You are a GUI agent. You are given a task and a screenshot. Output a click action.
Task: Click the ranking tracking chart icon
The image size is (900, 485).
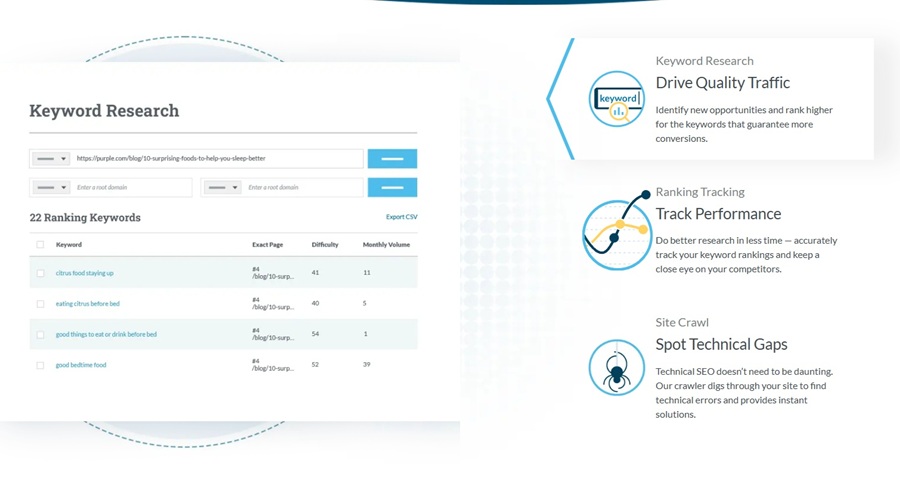(617, 230)
